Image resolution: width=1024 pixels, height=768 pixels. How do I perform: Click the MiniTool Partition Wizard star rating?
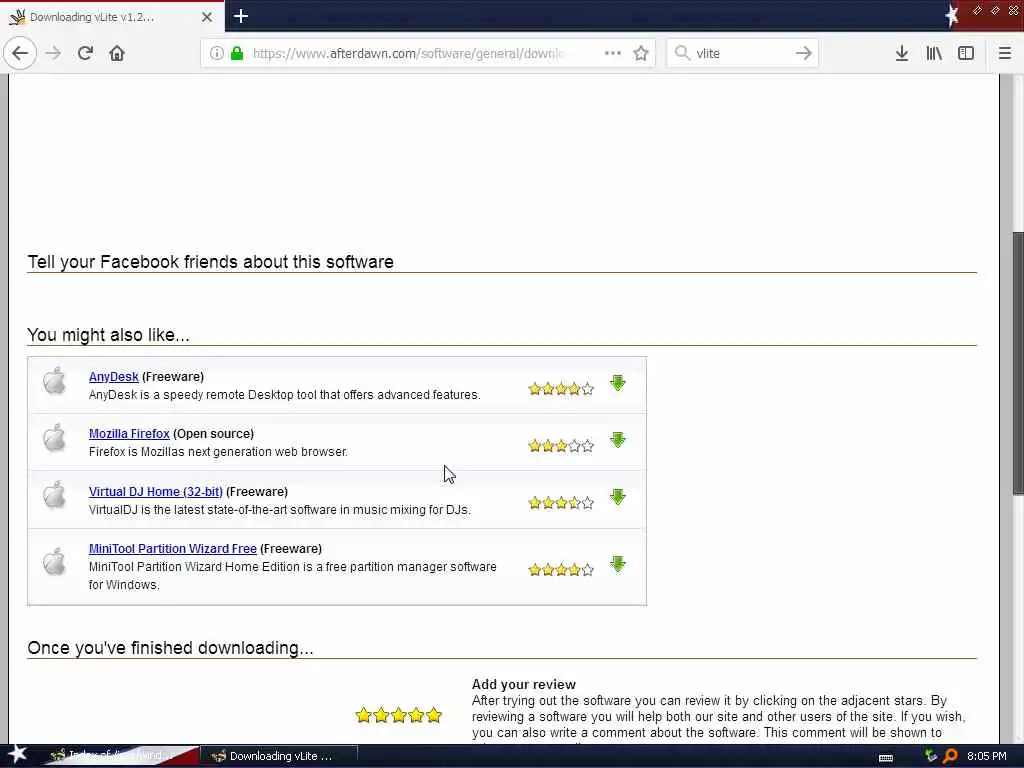(x=561, y=569)
